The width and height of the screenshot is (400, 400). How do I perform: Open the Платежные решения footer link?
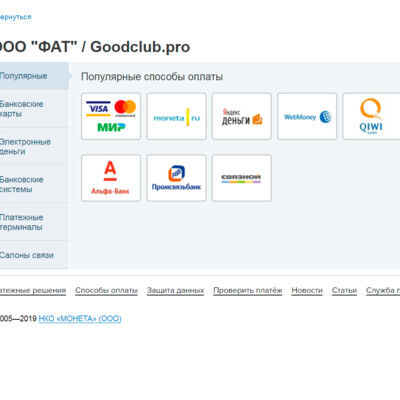click(33, 290)
